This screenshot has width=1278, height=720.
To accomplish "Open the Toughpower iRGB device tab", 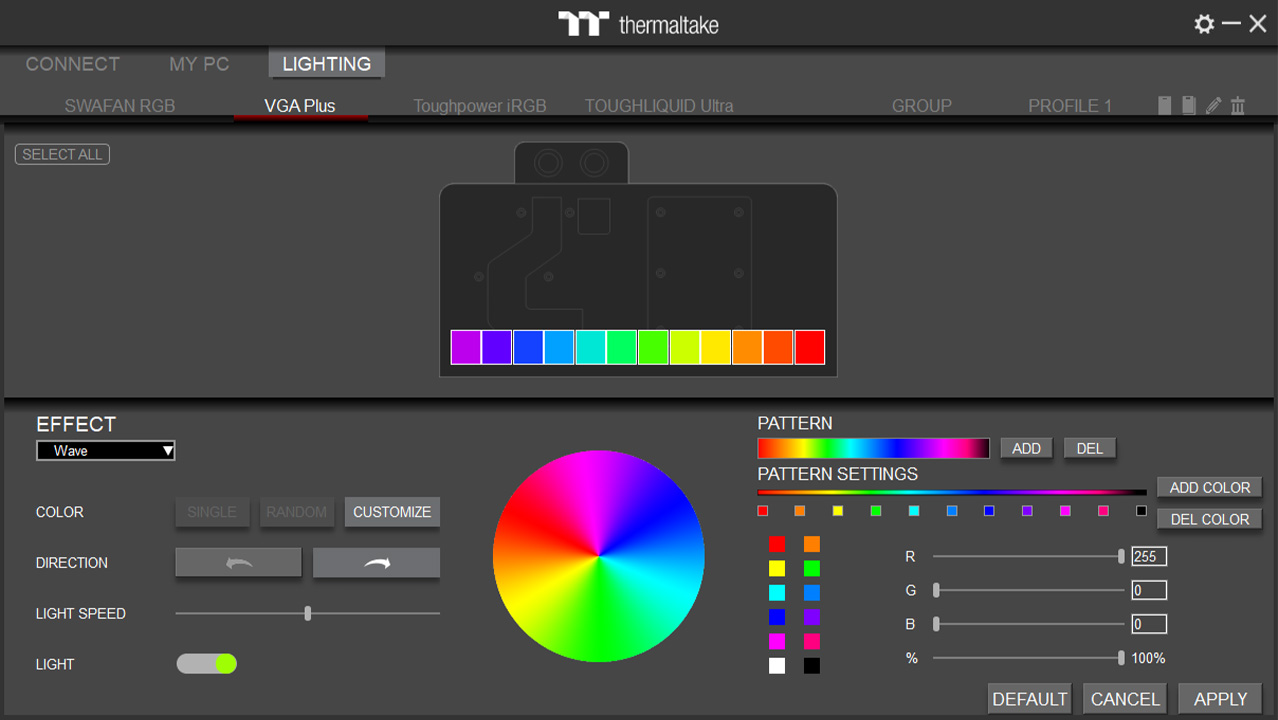I will 480,106.
